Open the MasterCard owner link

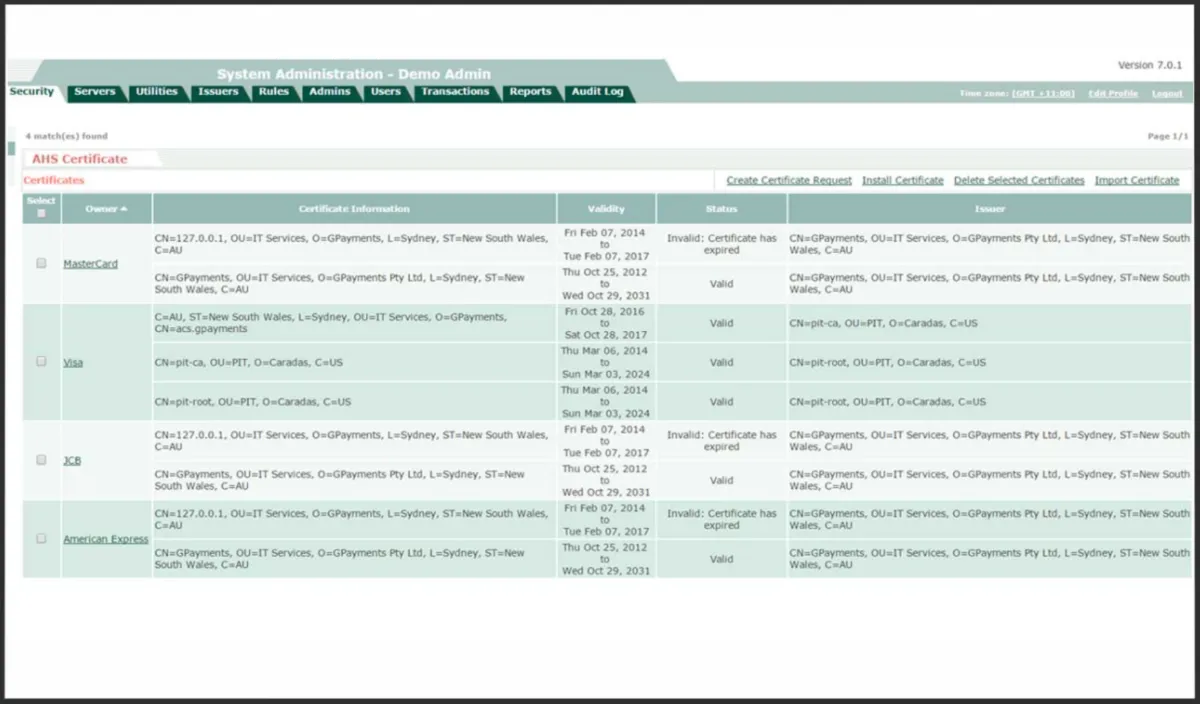pyautogui.click(x=90, y=264)
